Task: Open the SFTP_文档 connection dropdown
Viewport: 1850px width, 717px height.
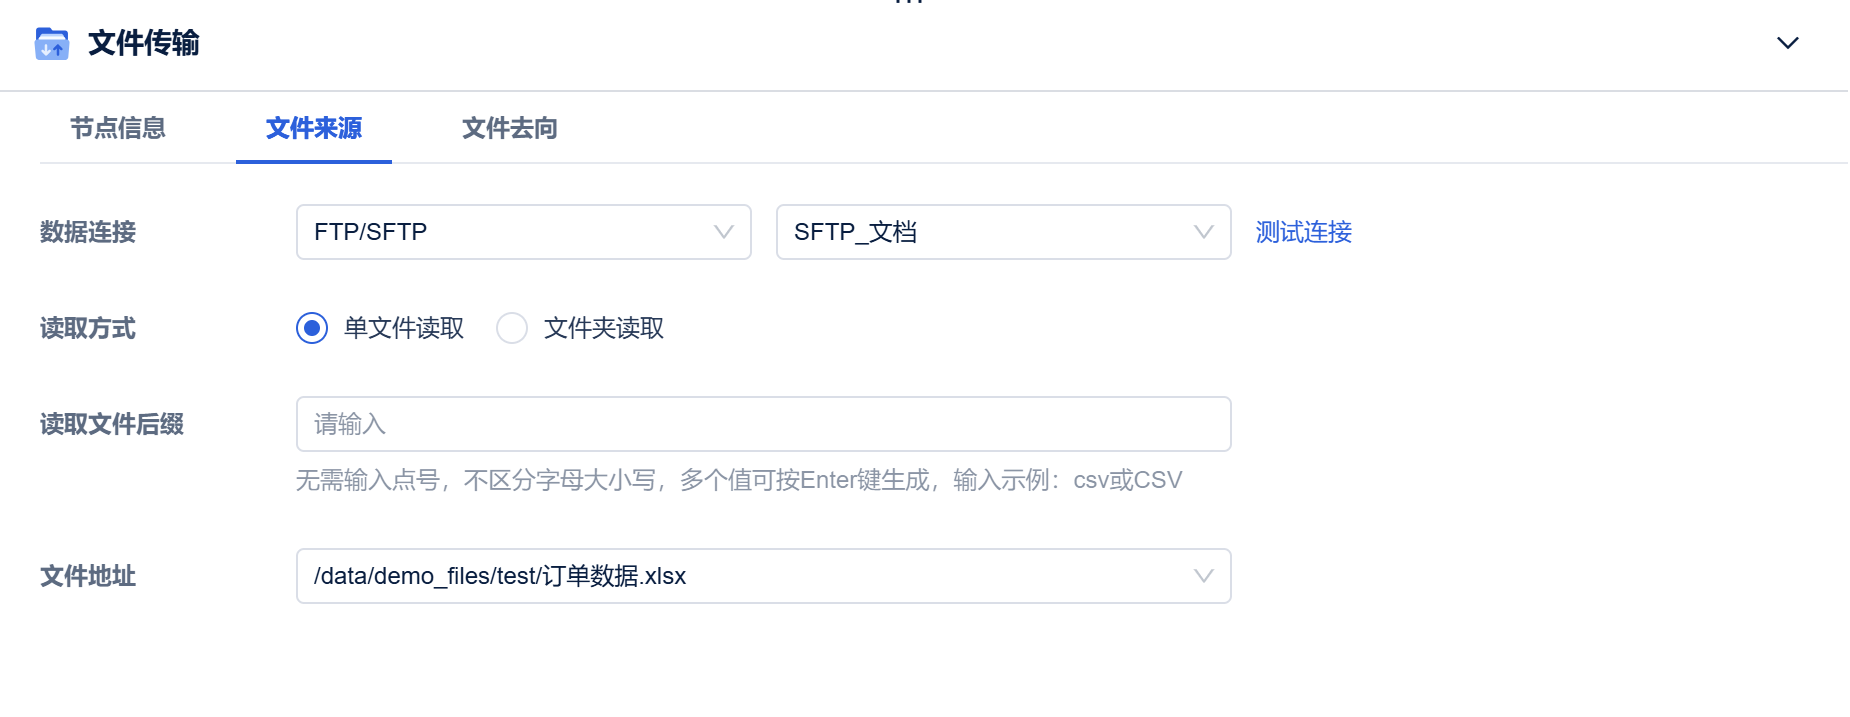Action: coord(1002,232)
